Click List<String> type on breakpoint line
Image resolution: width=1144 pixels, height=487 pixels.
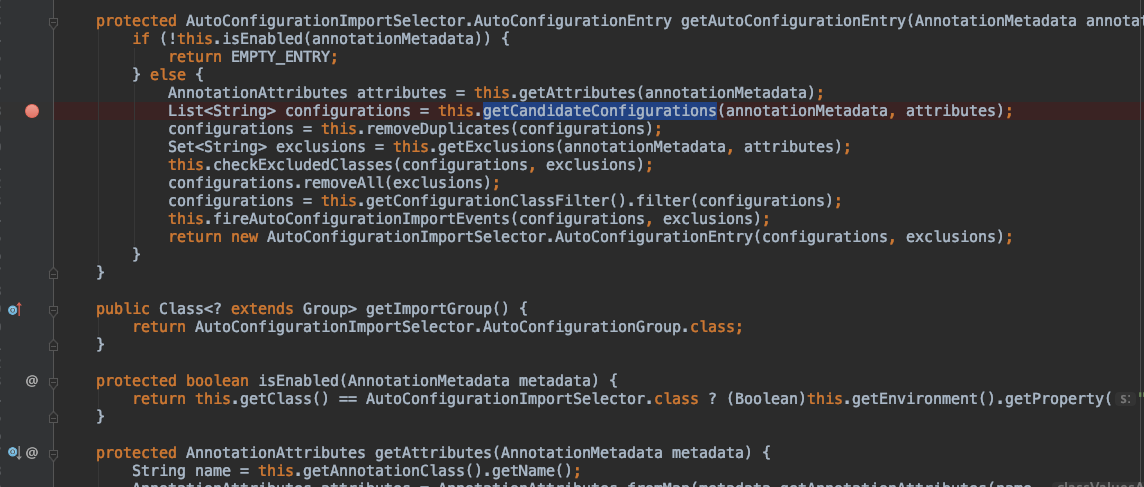point(222,111)
